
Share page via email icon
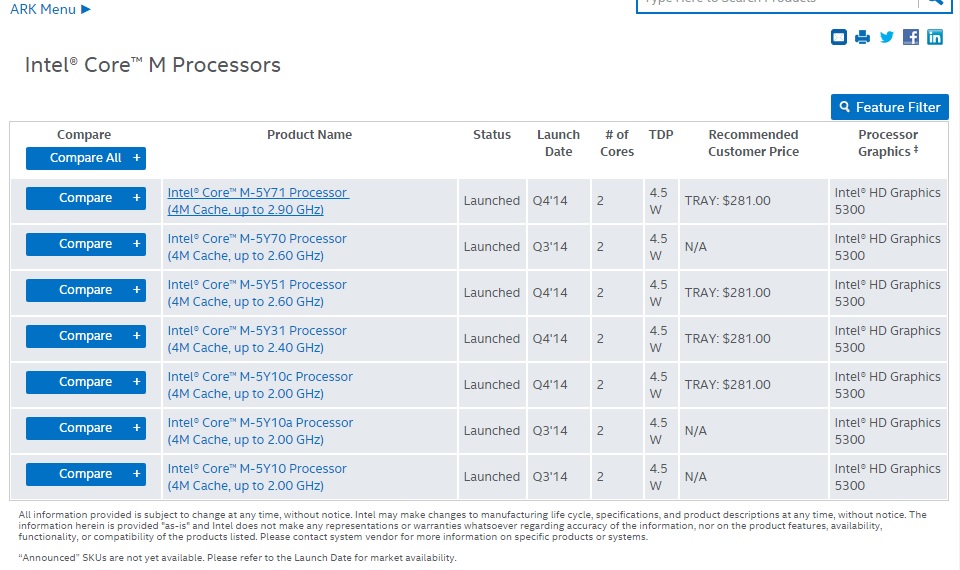coord(838,37)
